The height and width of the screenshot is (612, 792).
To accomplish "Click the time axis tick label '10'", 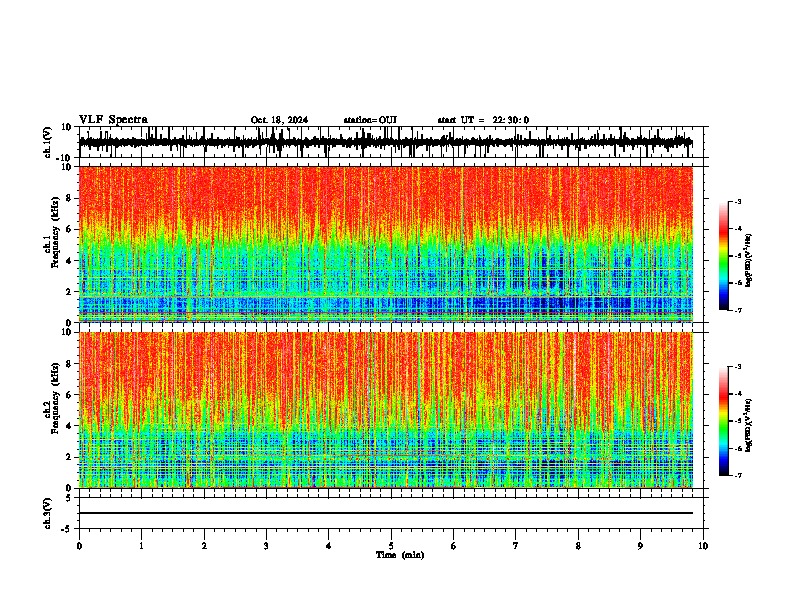I will pos(703,546).
